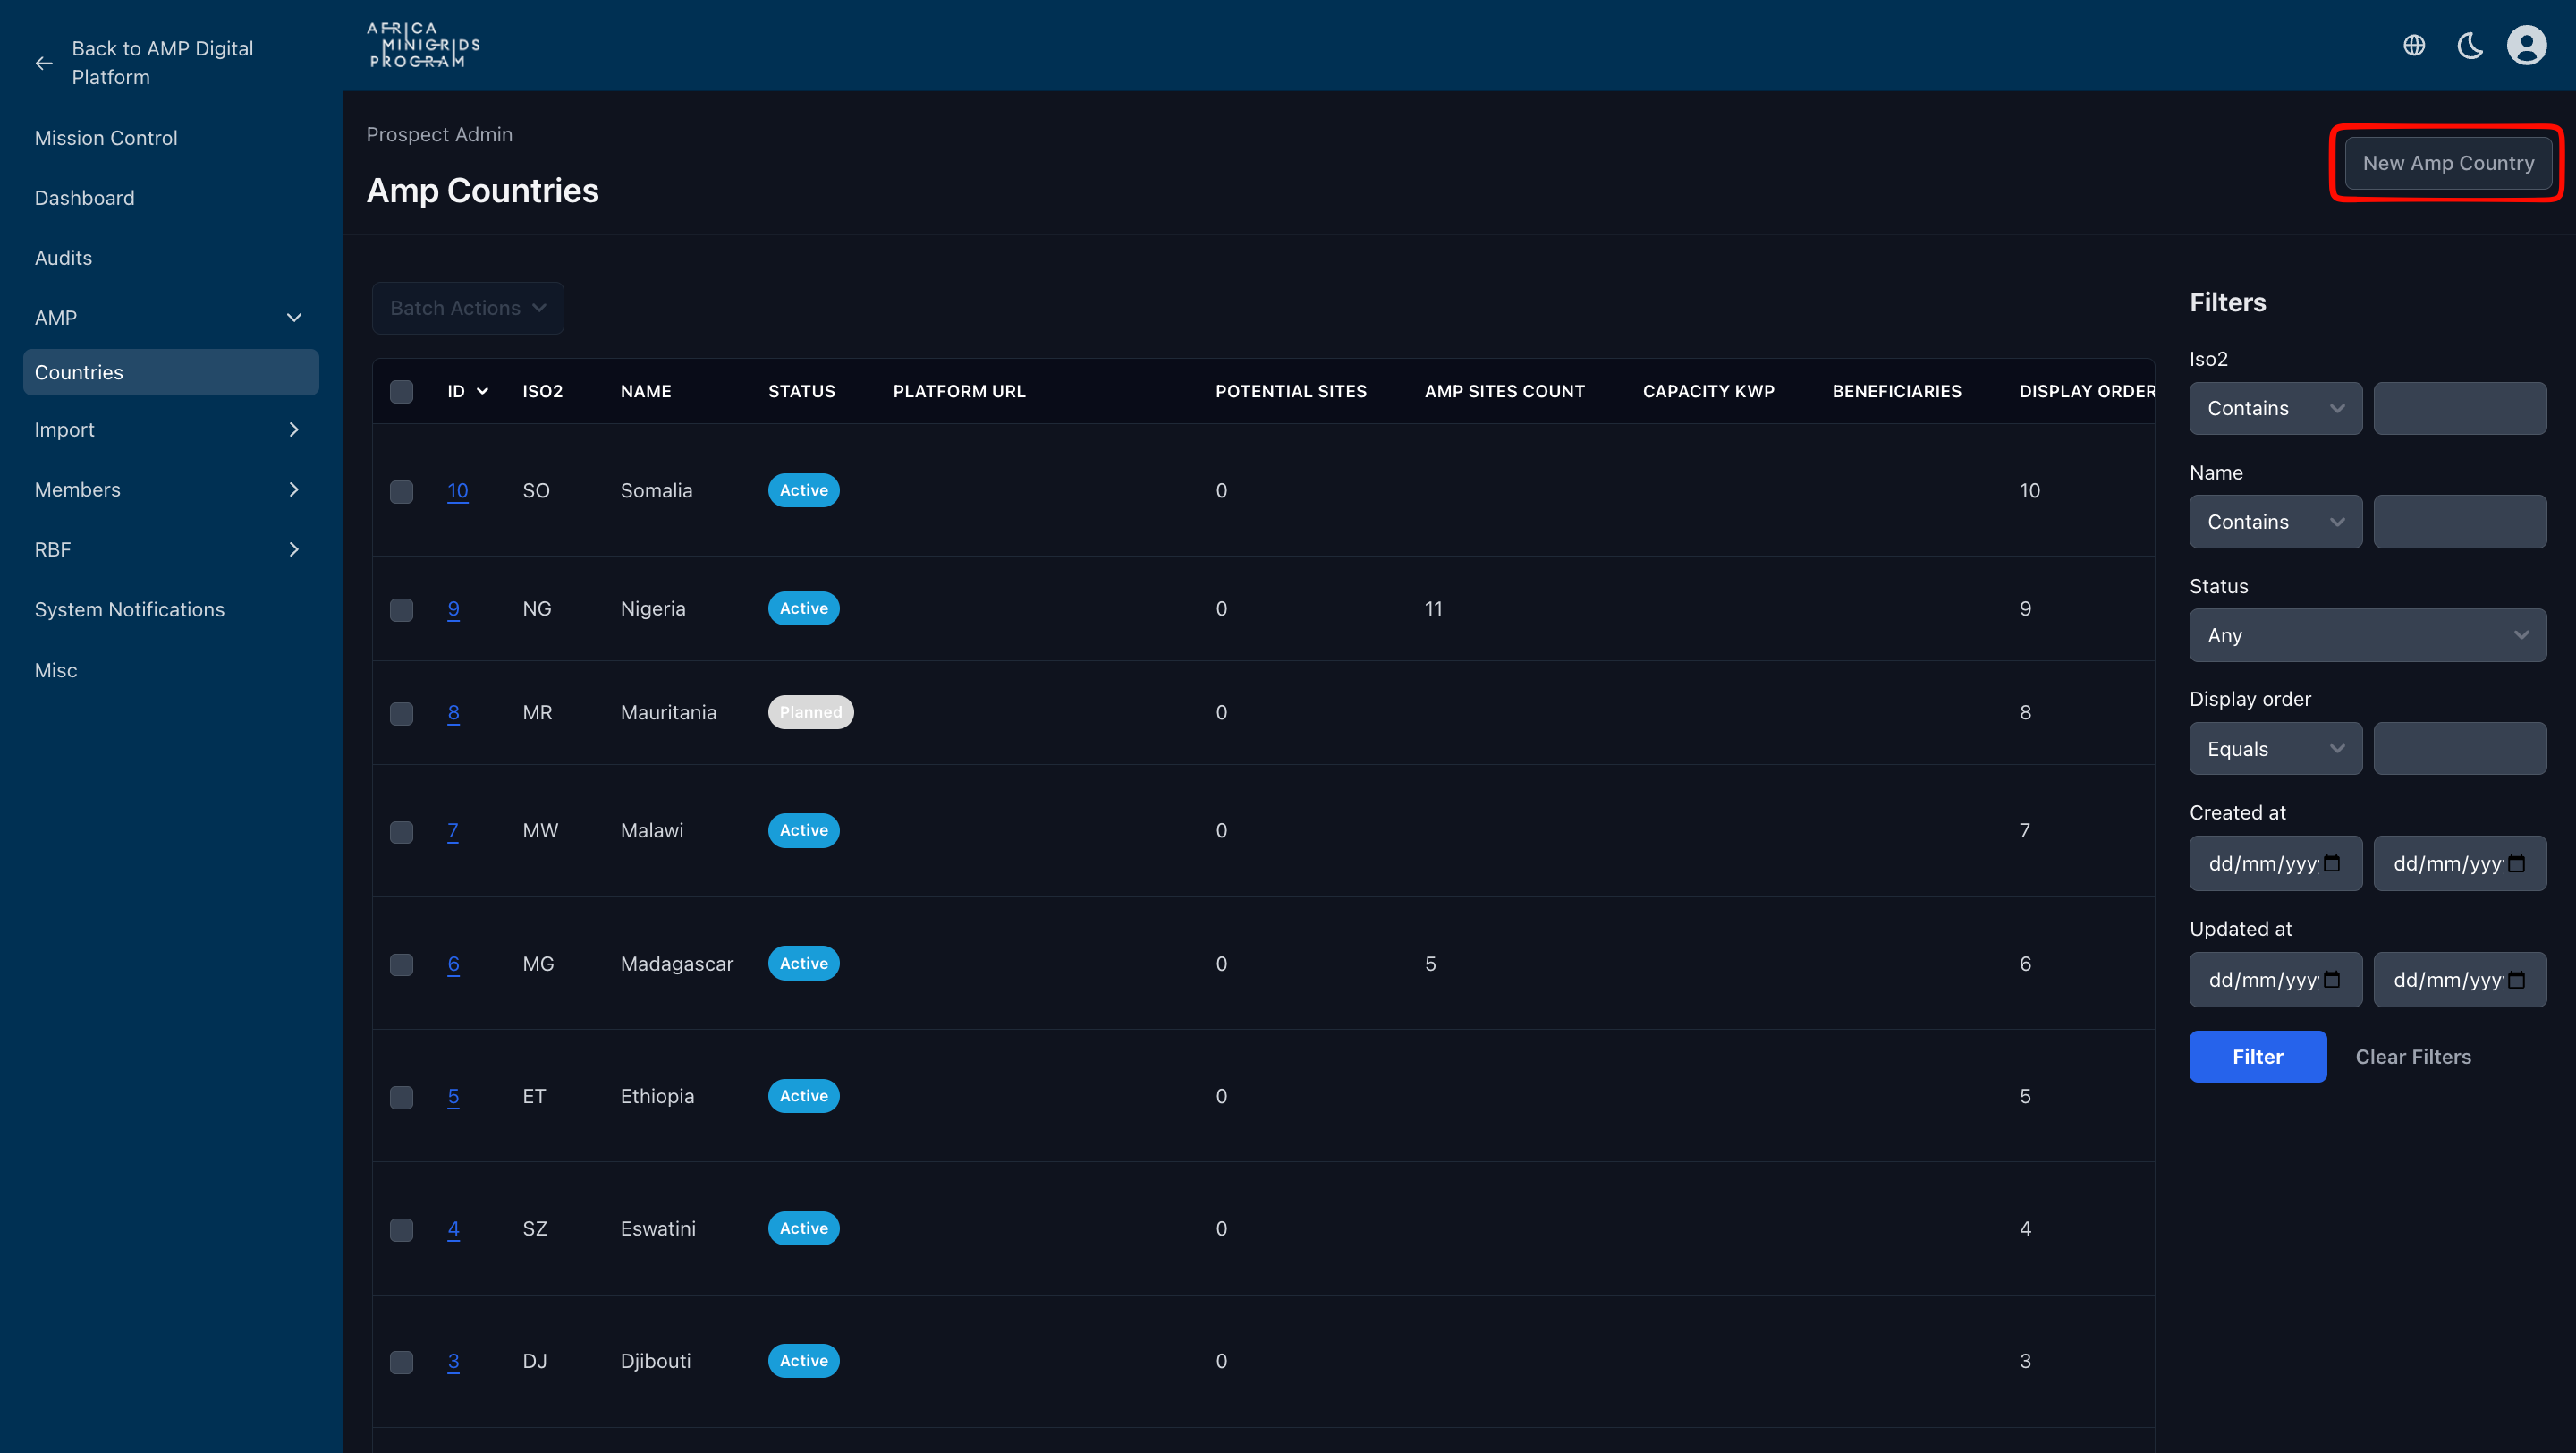
Task: Check the Somalia row checkbox
Action: (401, 491)
